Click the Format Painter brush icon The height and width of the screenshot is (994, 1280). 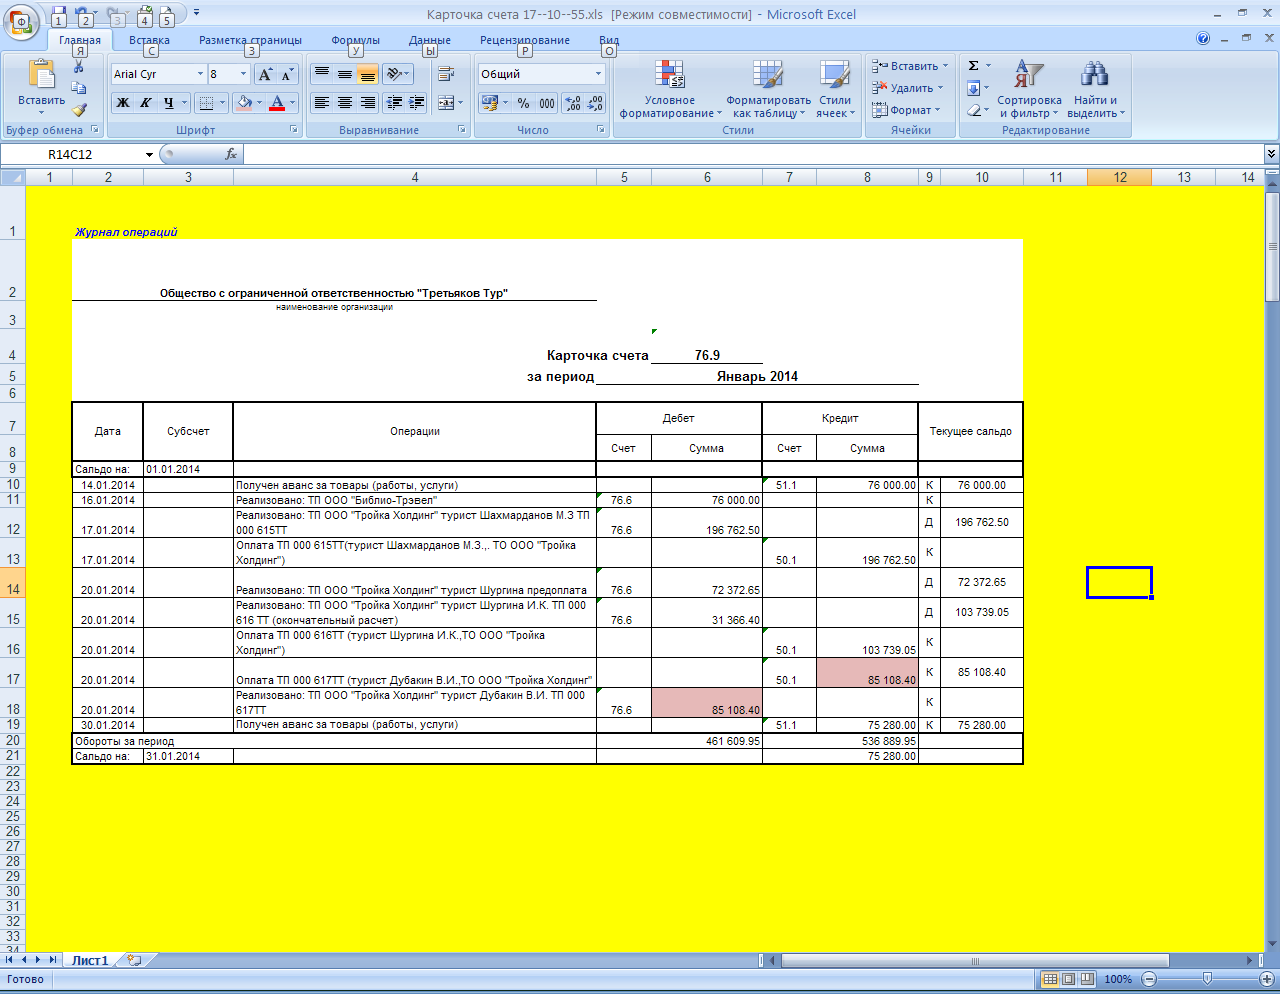[79, 110]
